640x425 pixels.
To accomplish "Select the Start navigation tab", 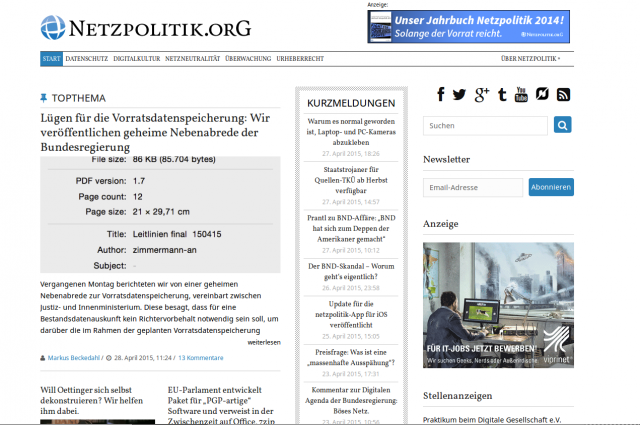I will pos(52,59).
